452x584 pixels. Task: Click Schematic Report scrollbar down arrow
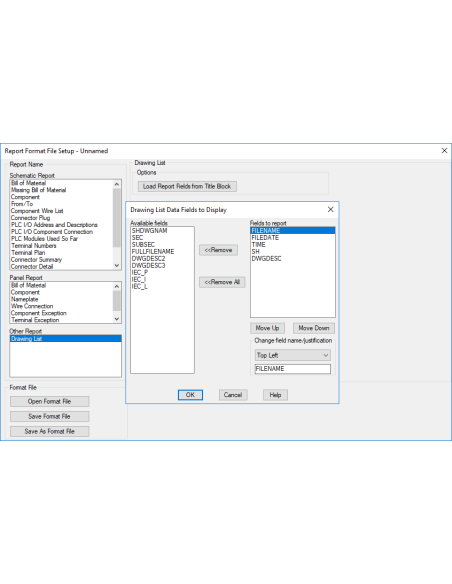[x=117, y=266]
